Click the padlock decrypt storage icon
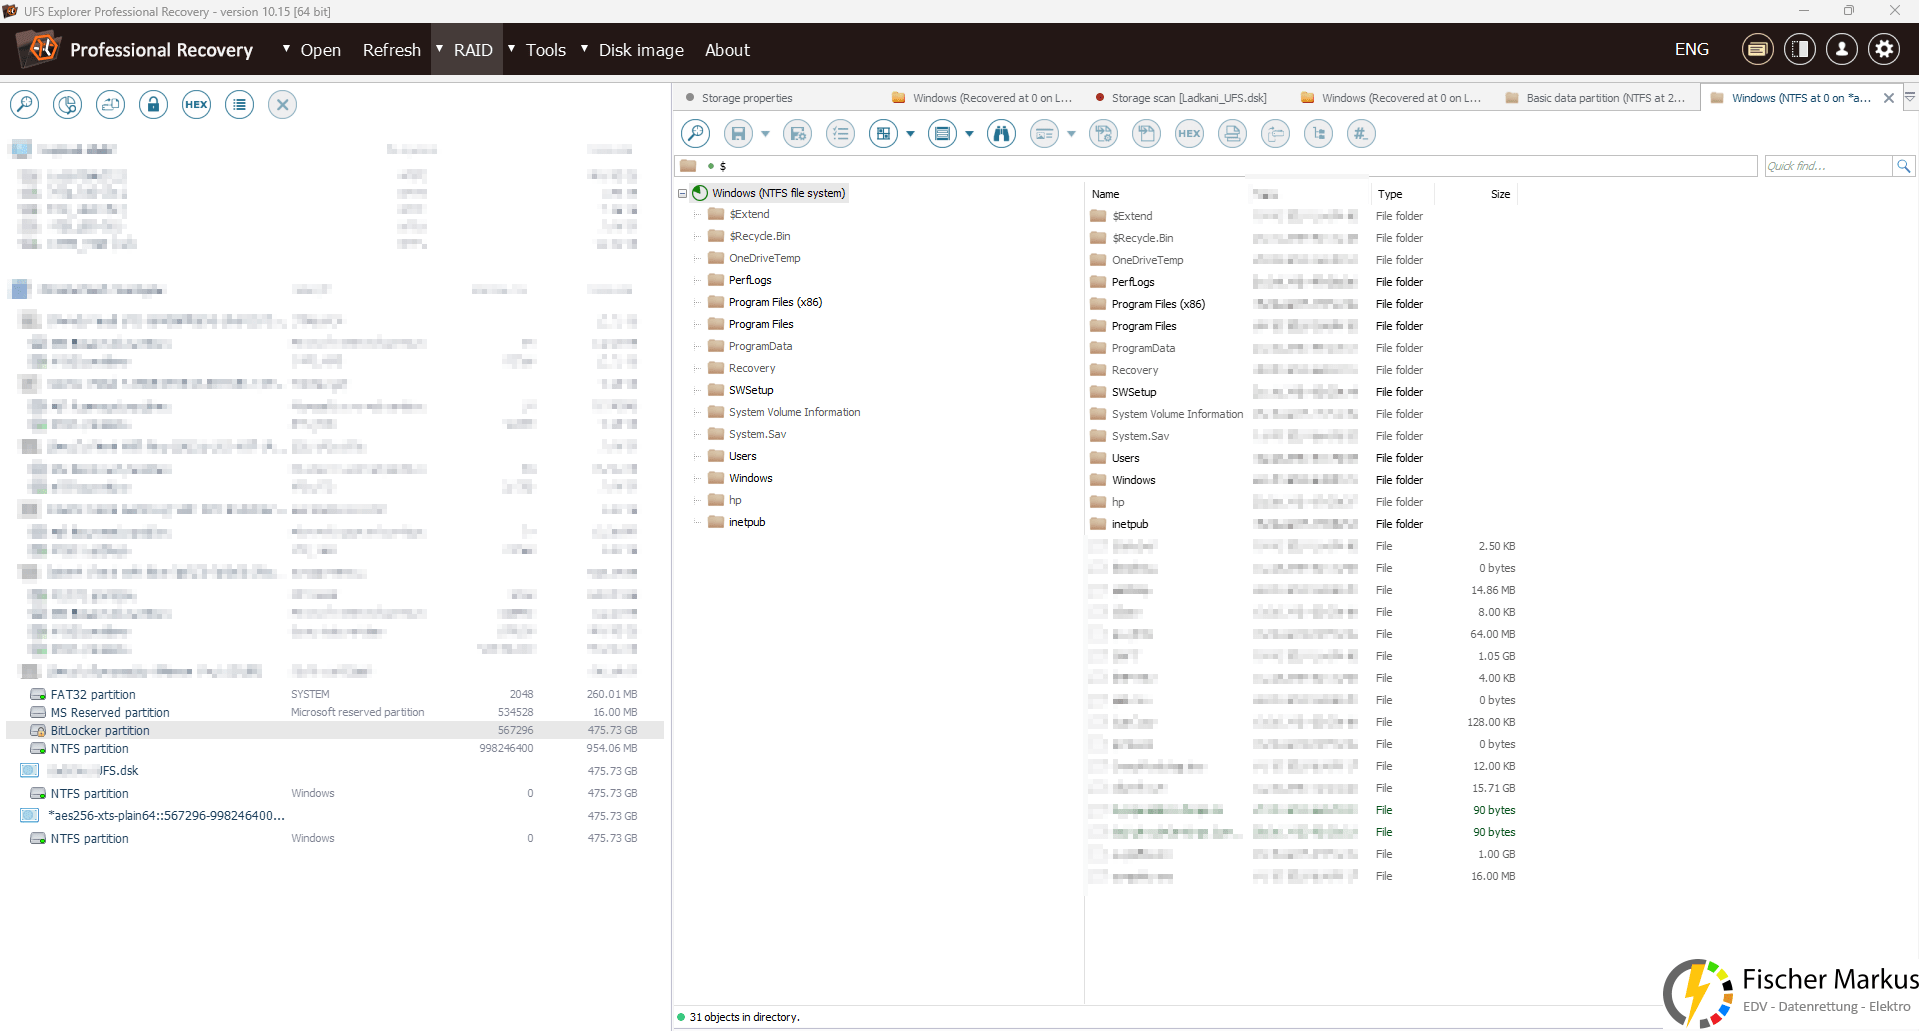This screenshot has width=1919, height=1031. 153,105
